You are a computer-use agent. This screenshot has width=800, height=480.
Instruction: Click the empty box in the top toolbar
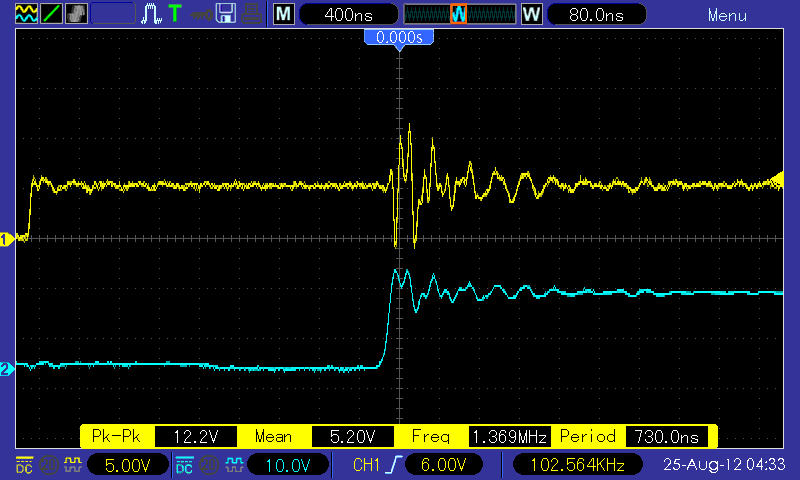[113, 14]
